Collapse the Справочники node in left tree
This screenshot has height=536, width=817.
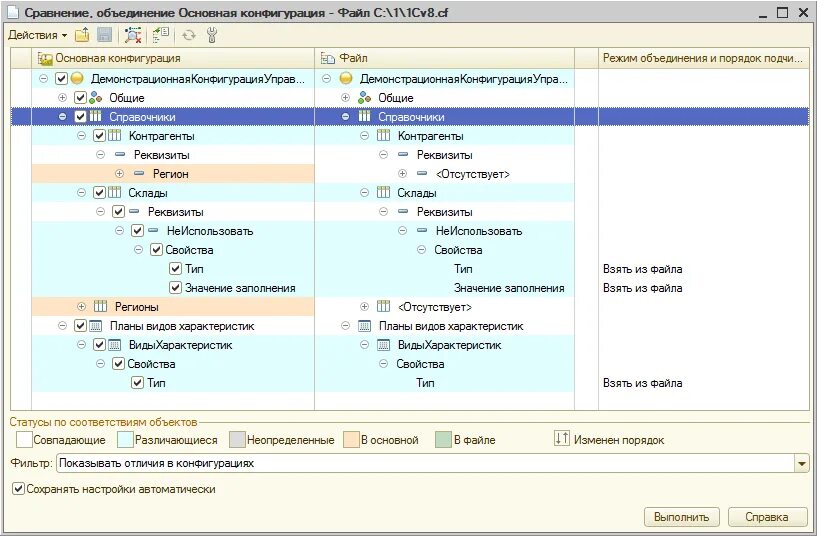[63, 117]
